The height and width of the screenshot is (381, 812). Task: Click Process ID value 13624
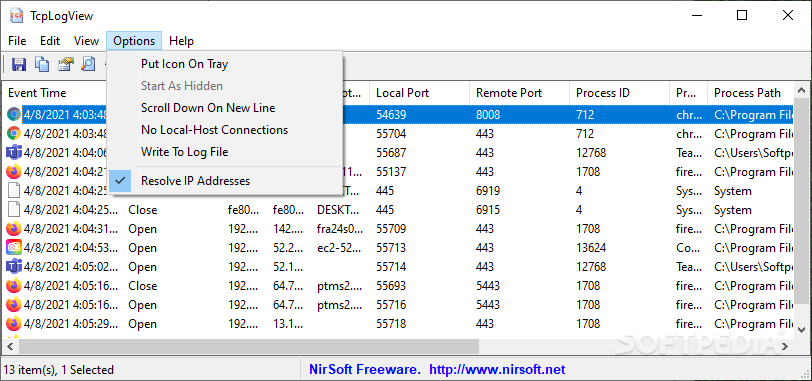(x=591, y=248)
